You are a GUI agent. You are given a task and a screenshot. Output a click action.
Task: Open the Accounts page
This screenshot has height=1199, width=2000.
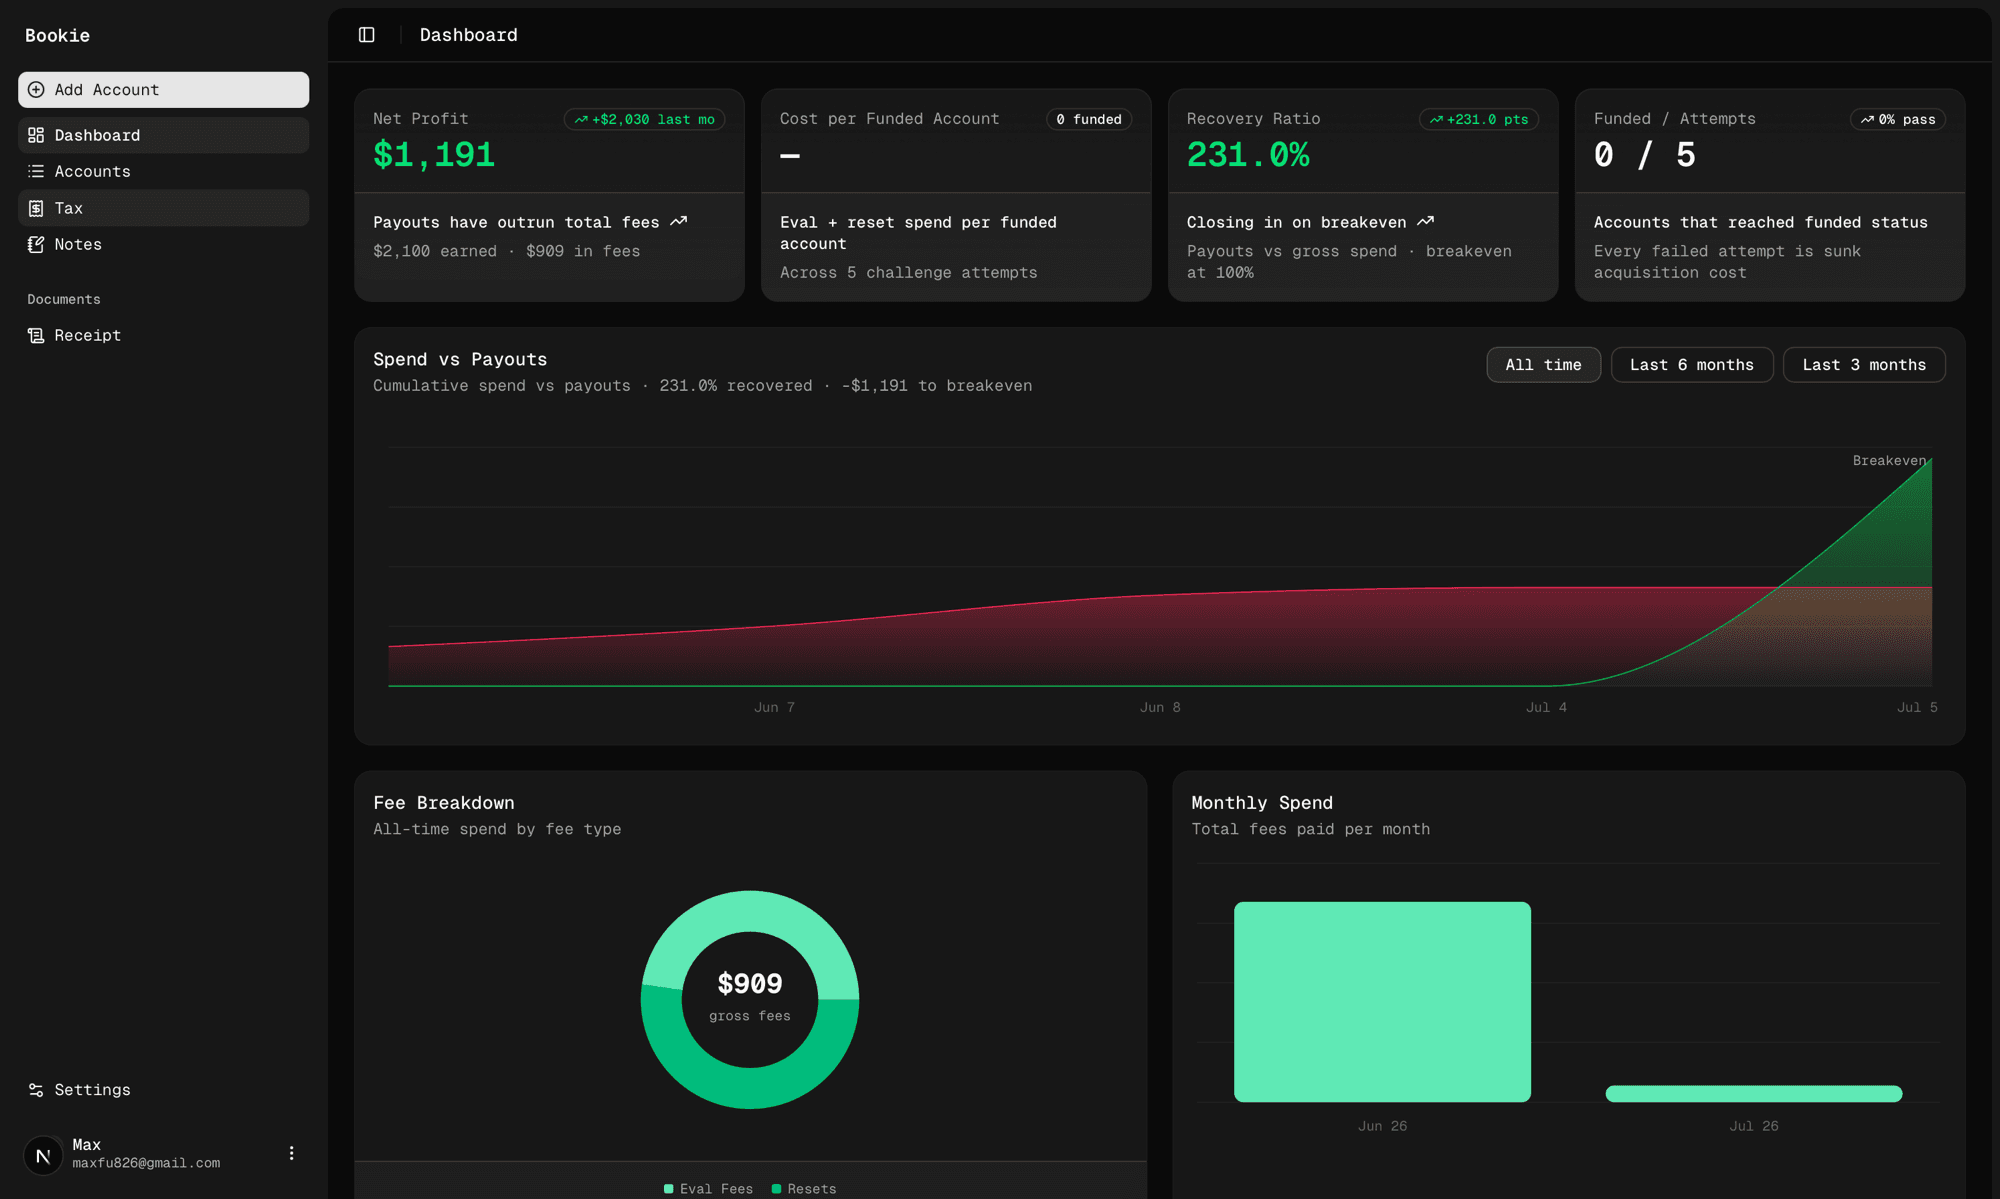click(163, 171)
